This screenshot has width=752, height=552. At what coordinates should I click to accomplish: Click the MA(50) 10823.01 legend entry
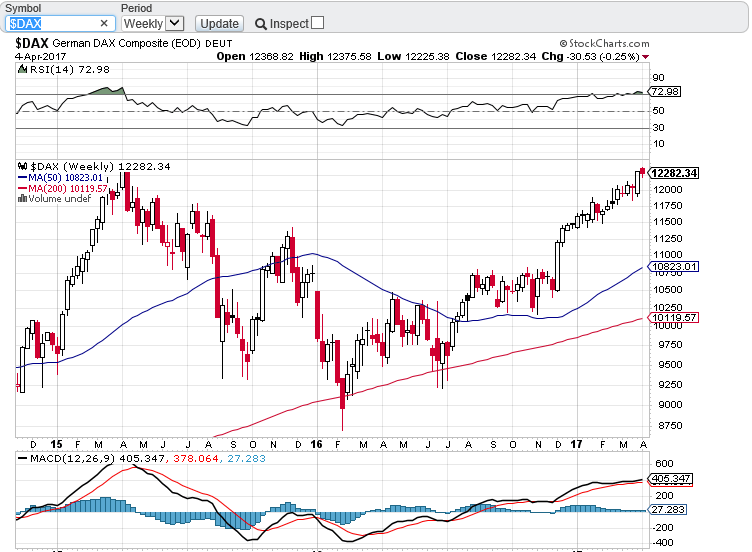pyautogui.click(x=60, y=177)
